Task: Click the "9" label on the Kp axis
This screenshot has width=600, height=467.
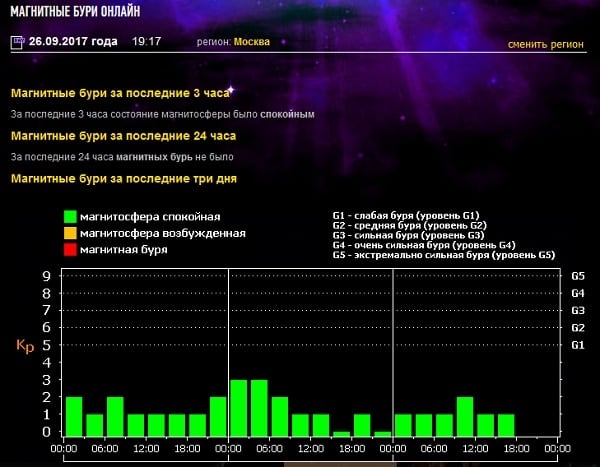Action: click(46, 276)
